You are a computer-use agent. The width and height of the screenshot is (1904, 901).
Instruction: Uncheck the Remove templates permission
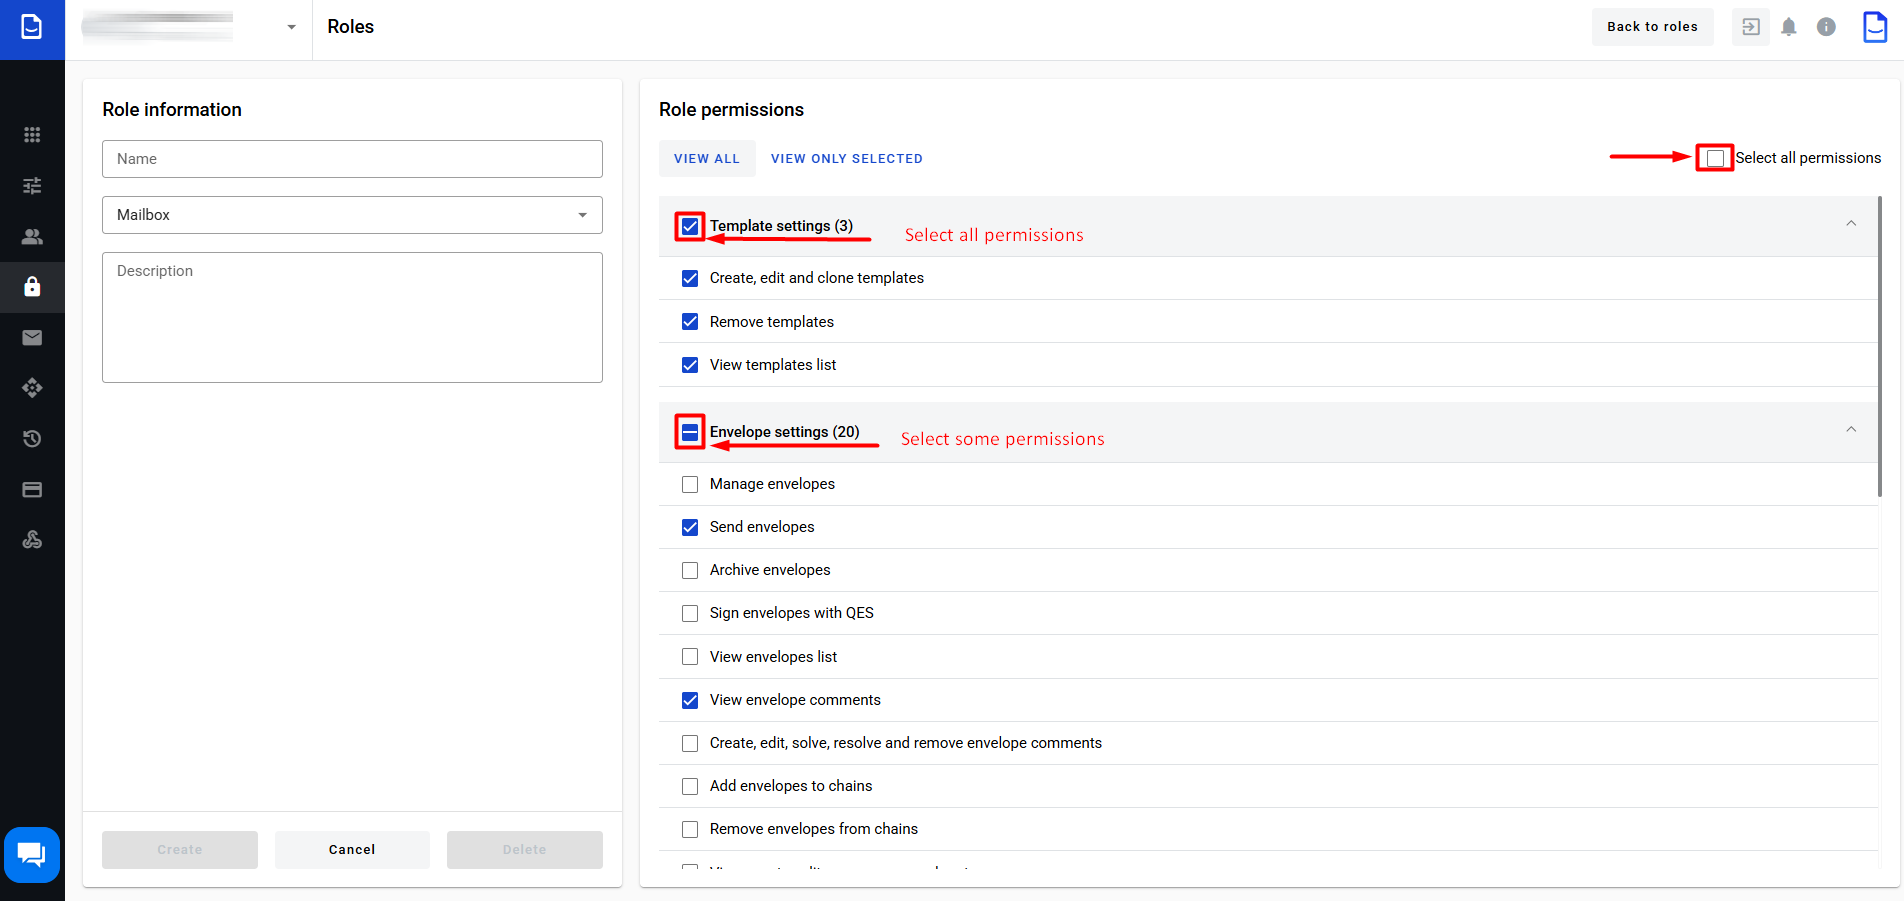tap(690, 322)
